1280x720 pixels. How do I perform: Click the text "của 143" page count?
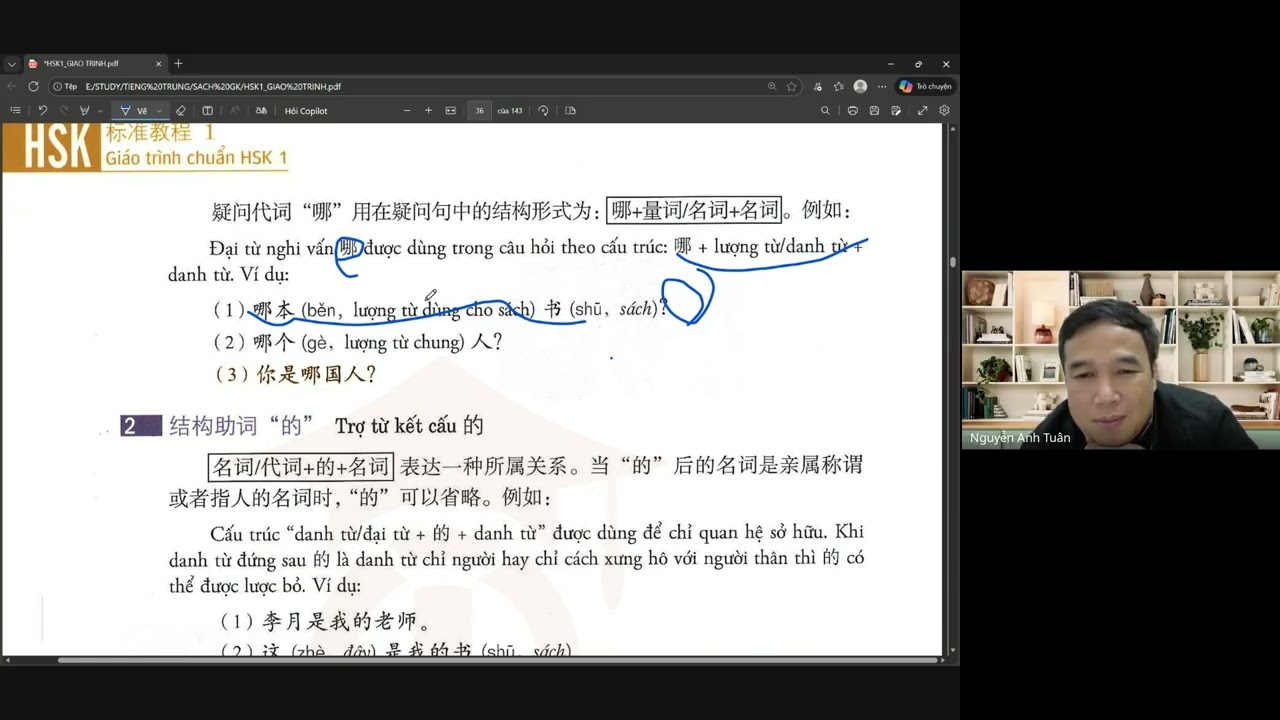tap(510, 111)
